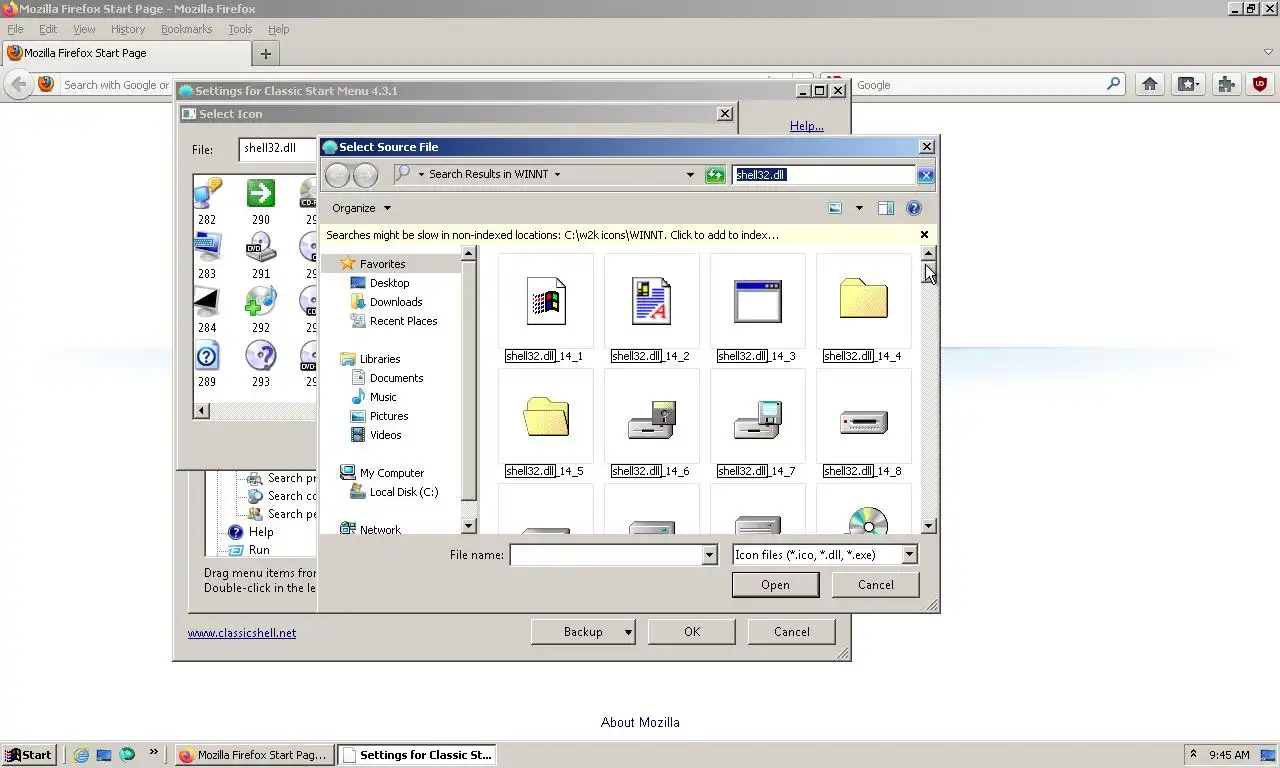Image resolution: width=1280 pixels, height=768 pixels.
Task: Cancel the Select Source File dialog
Action: [x=876, y=585]
